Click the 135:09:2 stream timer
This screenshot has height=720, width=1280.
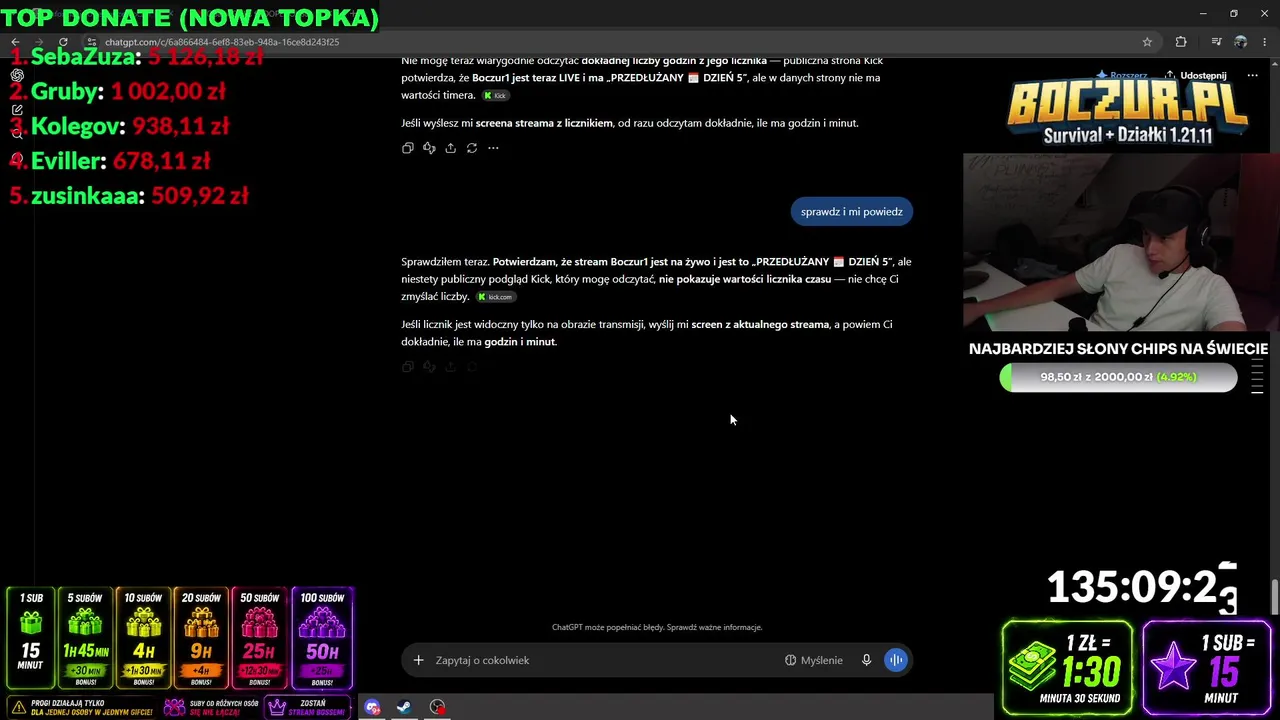(1142, 587)
